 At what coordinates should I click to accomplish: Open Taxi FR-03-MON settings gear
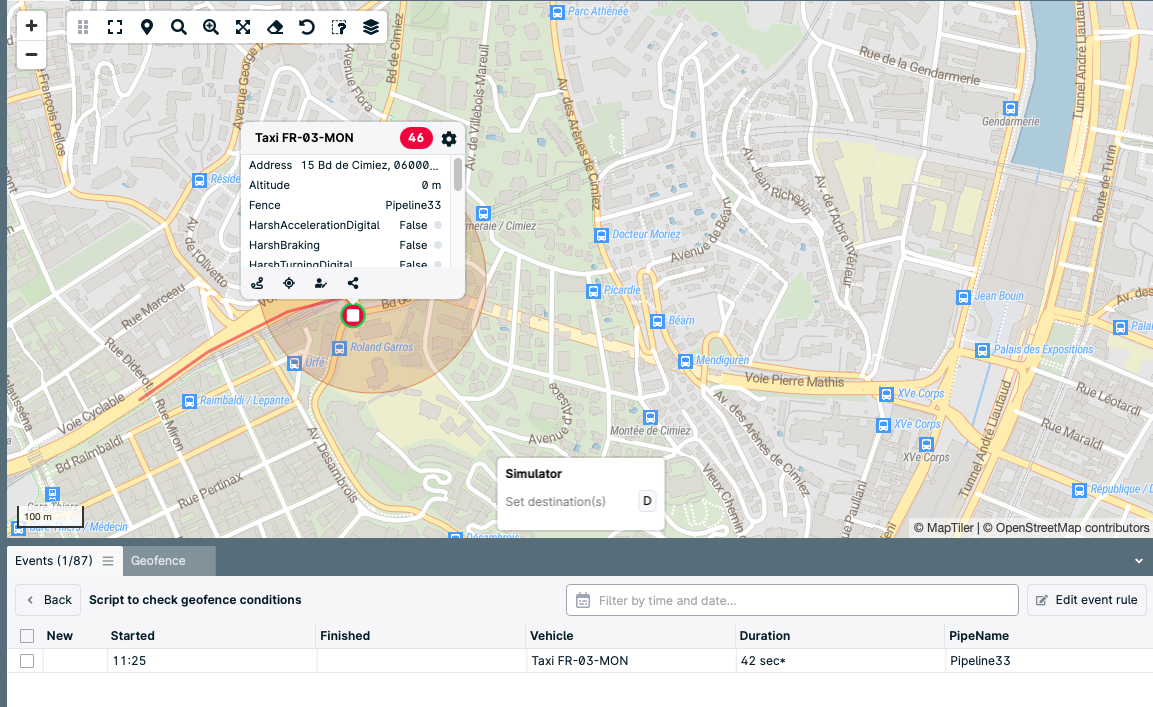click(449, 138)
